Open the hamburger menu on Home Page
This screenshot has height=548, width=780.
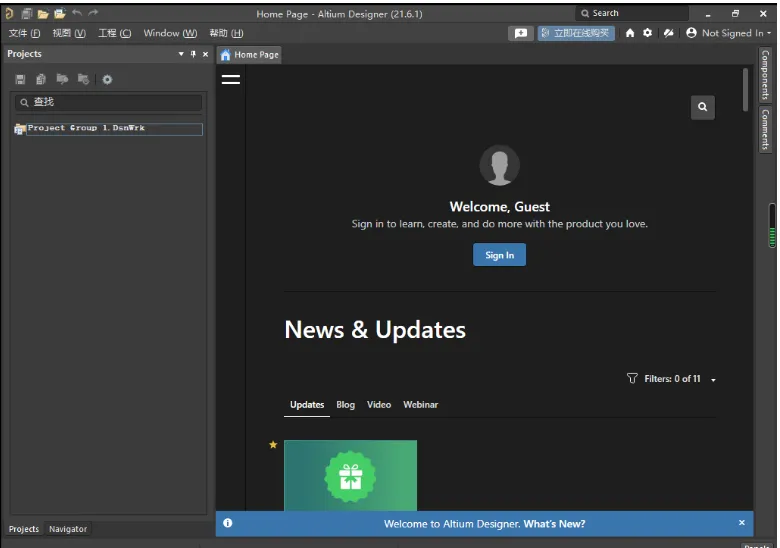231,79
